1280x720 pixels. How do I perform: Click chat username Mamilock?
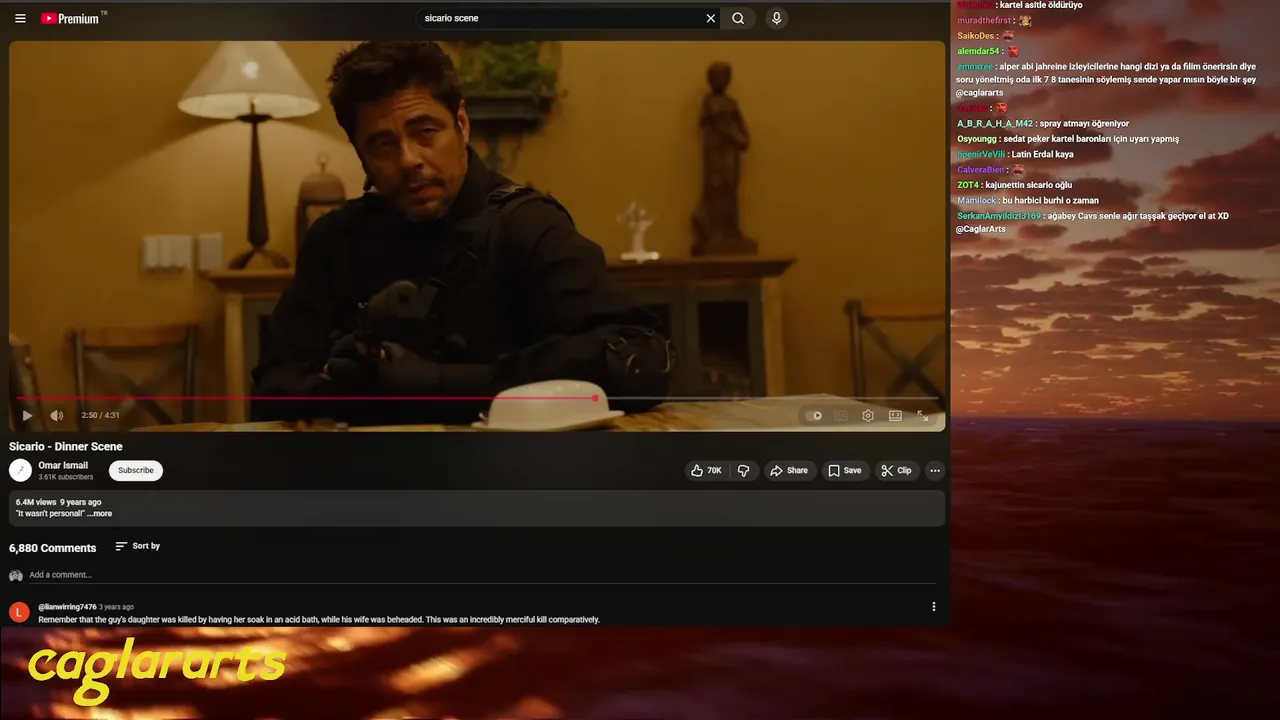pyautogui.click(x=977, y=200)
